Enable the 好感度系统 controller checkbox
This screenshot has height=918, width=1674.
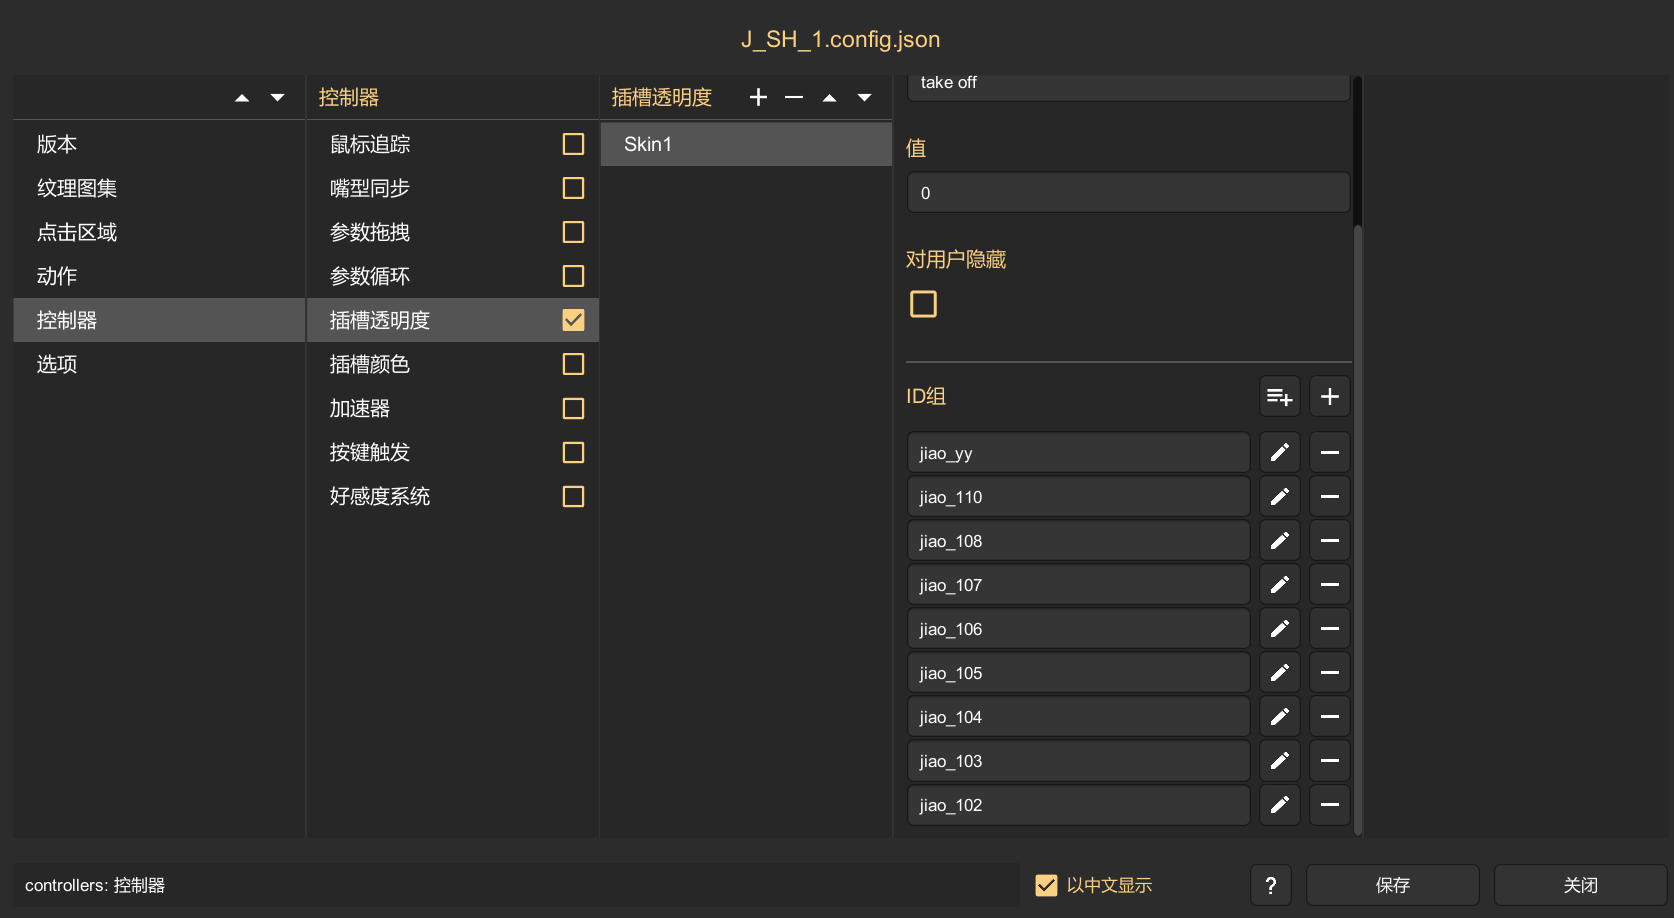pyautogui.click(x=574, y=496)
